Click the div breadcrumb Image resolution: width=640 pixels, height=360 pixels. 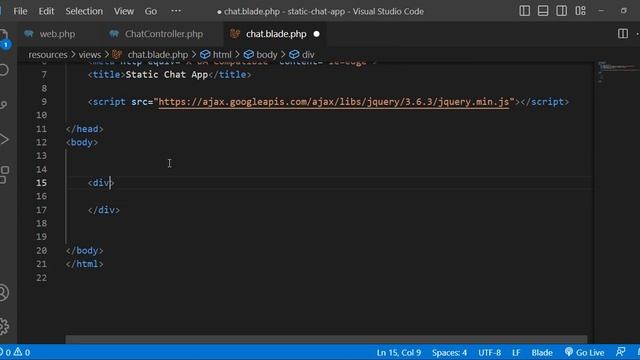308,55
